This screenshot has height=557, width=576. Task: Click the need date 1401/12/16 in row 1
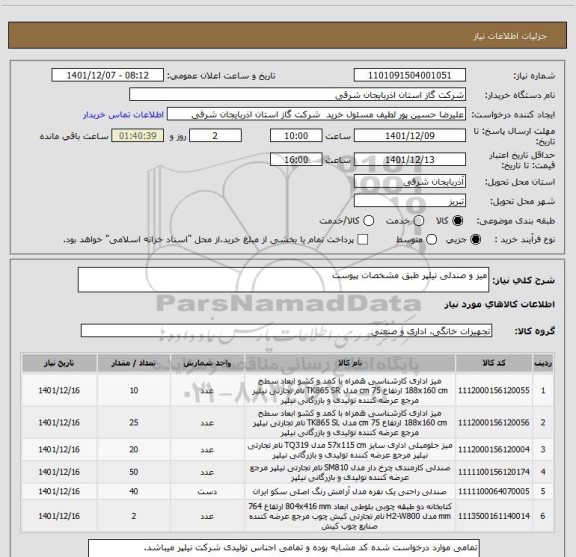(x=59, y=391)
